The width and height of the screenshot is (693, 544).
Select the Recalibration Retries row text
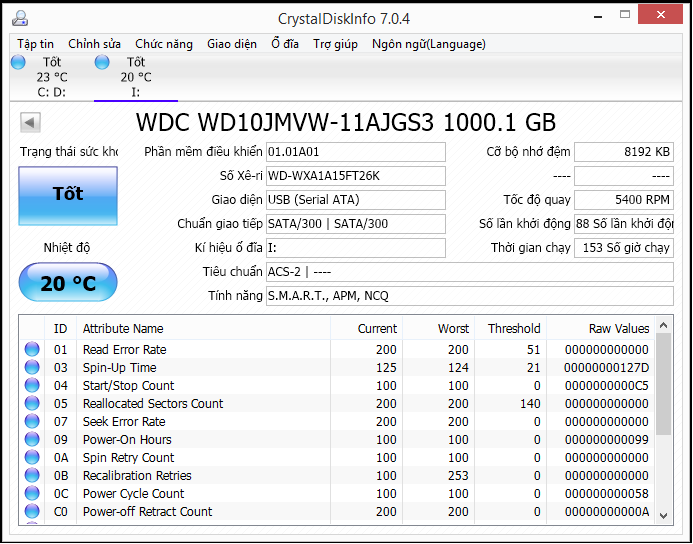(137, 476)
